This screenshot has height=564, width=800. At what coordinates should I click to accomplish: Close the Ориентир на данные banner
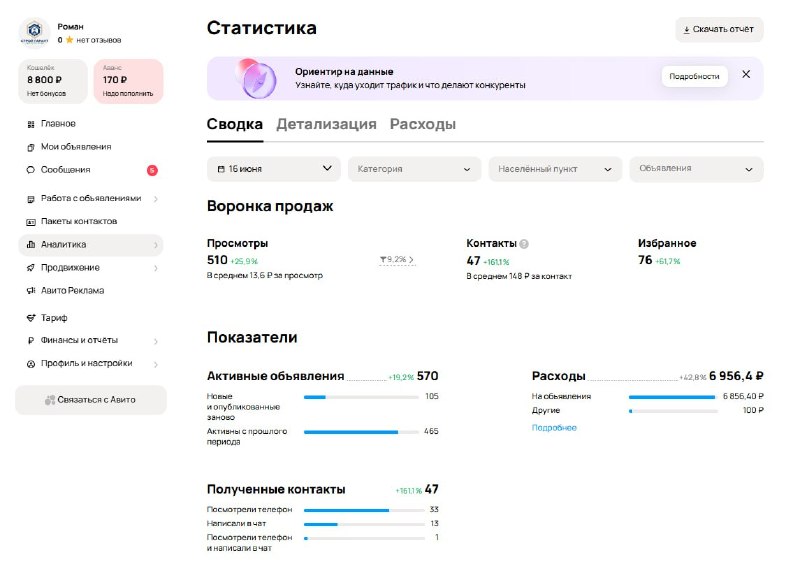point(746,75)
